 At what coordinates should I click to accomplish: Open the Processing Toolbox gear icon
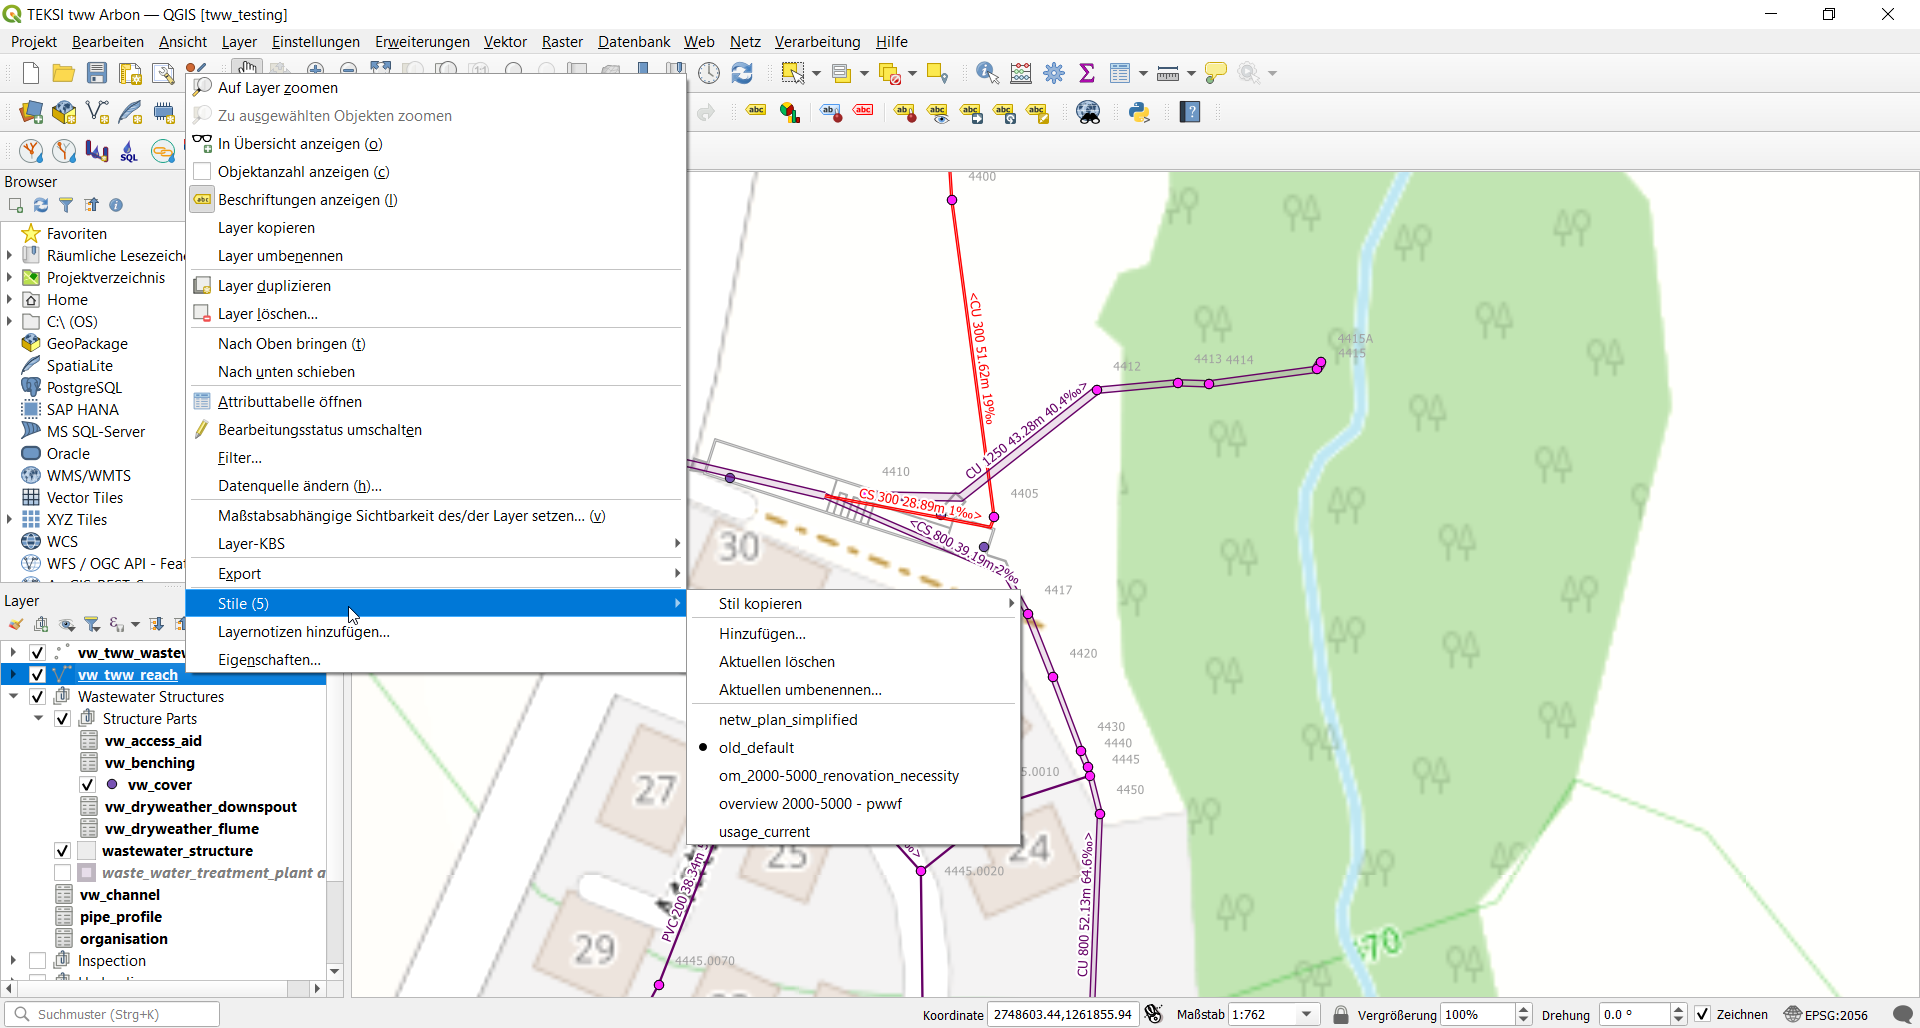[x=1054, y=73]
